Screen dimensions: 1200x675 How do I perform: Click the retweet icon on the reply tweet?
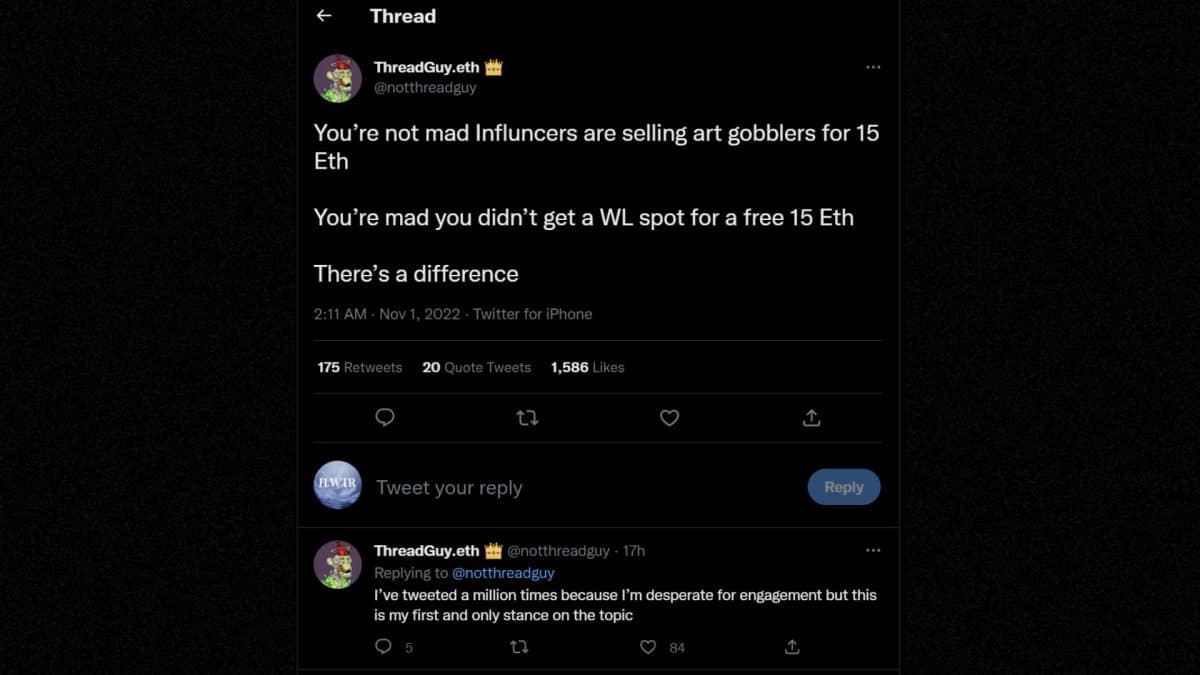pyautogui.click(x=519, y=647)
